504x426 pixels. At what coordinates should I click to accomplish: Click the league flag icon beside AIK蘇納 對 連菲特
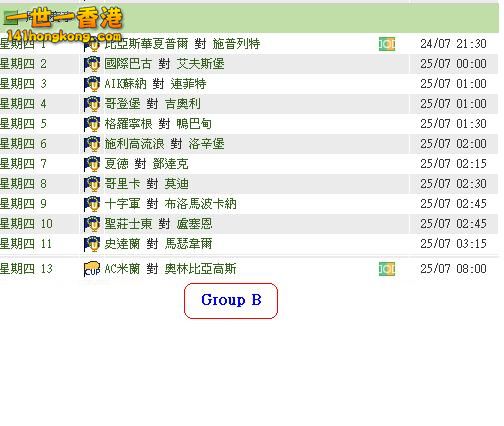(x=92, y=84)
